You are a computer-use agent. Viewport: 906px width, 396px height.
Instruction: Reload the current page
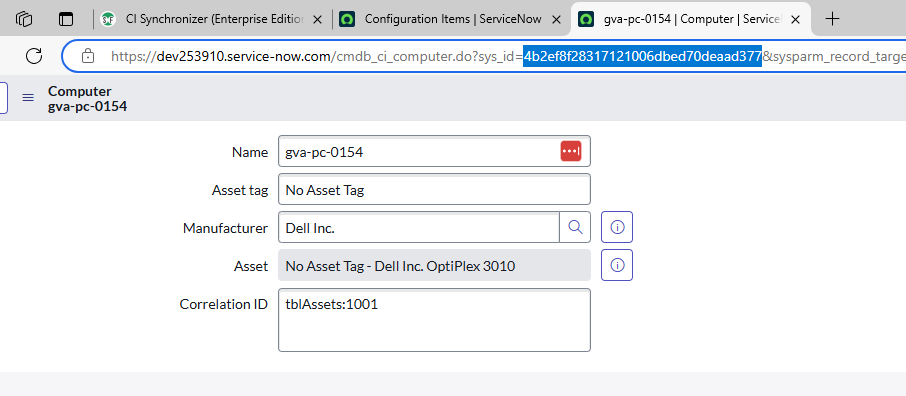[34, 56]
